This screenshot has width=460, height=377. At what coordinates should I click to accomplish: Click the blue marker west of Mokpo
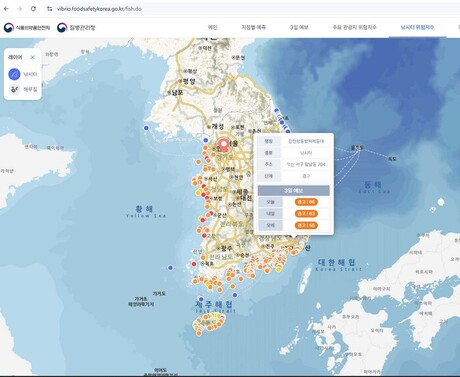point(170,268)
